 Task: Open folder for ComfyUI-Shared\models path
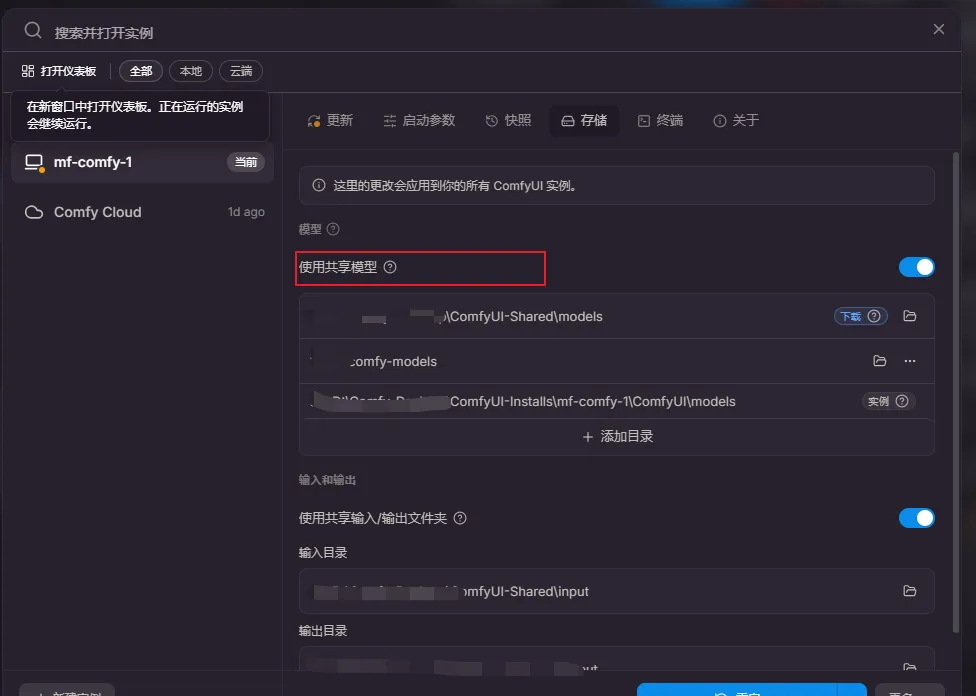(x=910, y=316)
